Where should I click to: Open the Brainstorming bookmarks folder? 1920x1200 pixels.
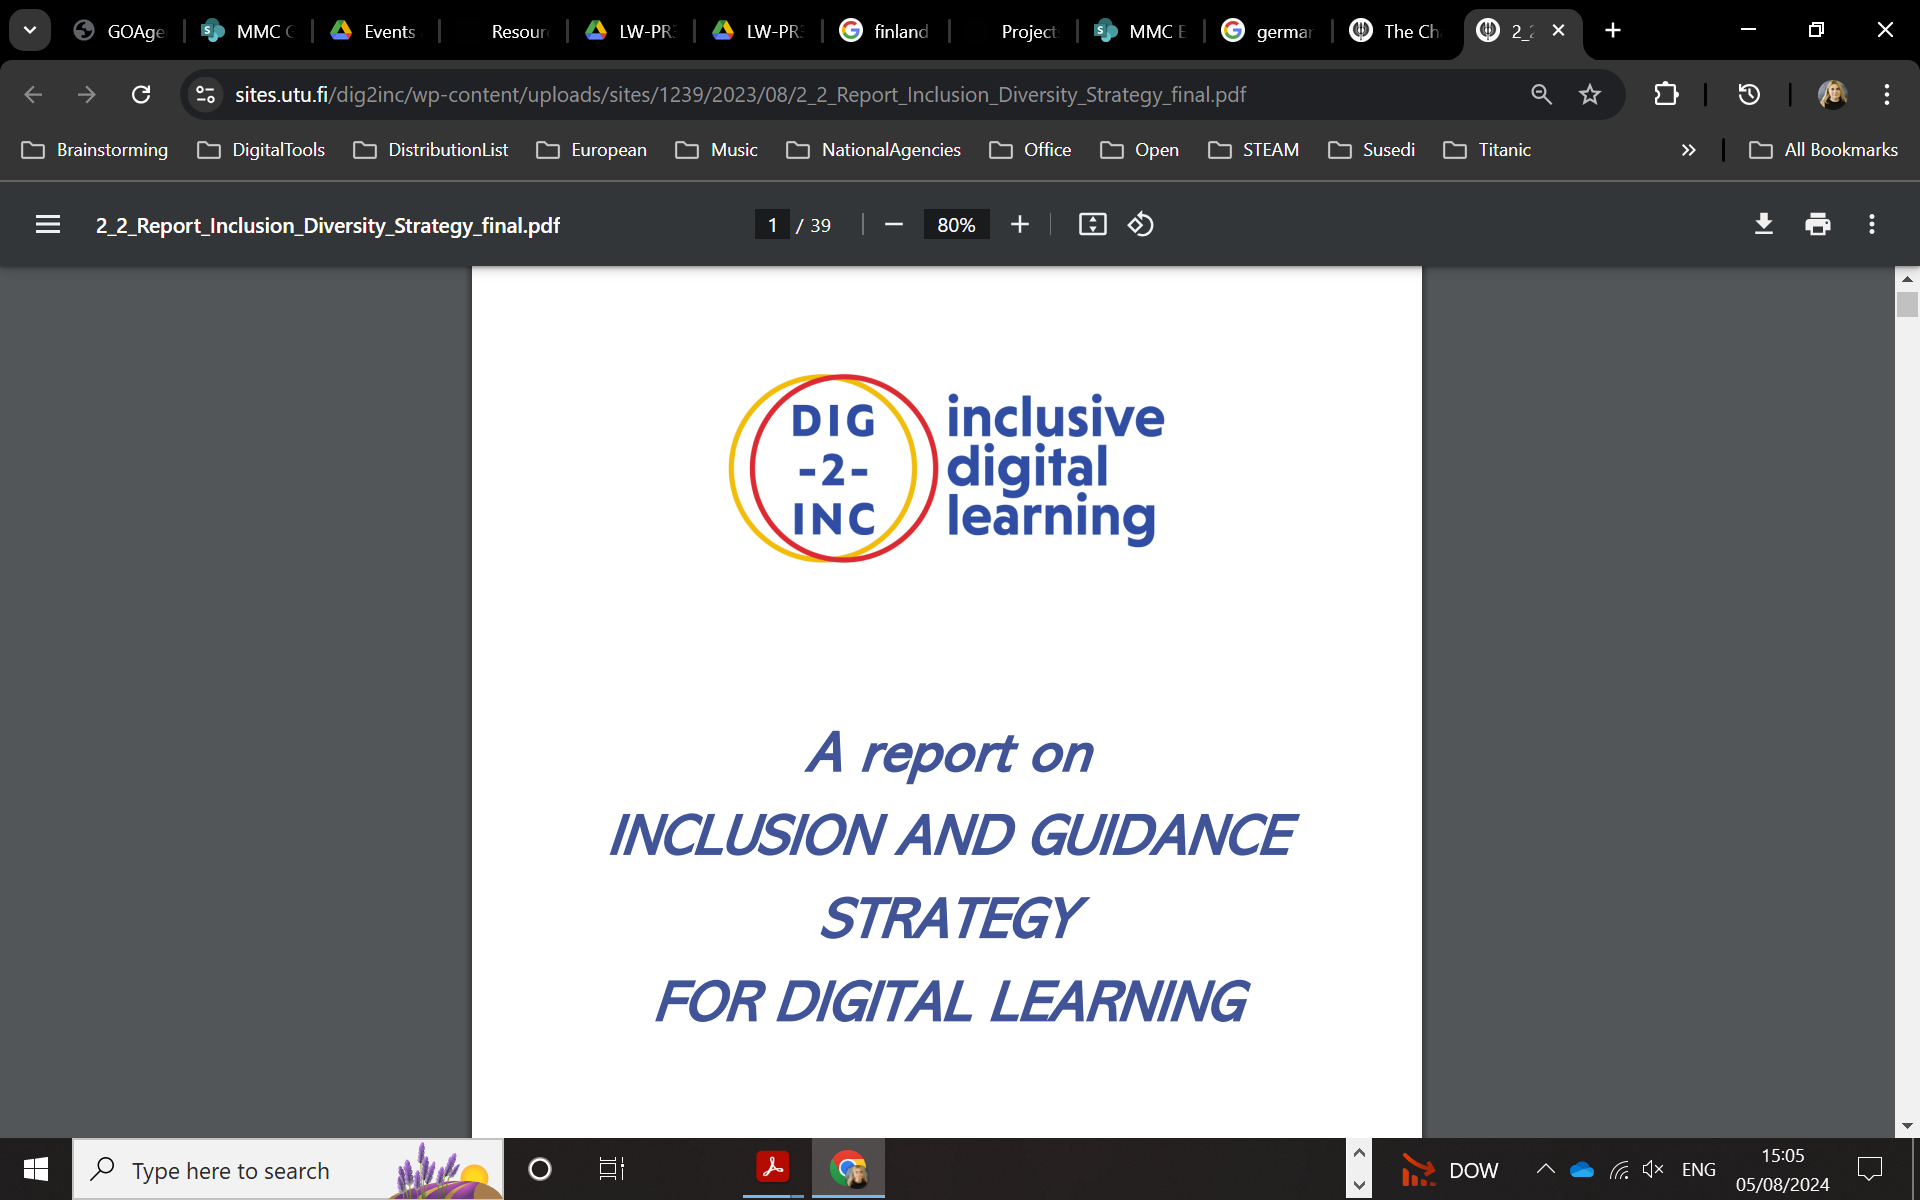click(x=95, y=150)
